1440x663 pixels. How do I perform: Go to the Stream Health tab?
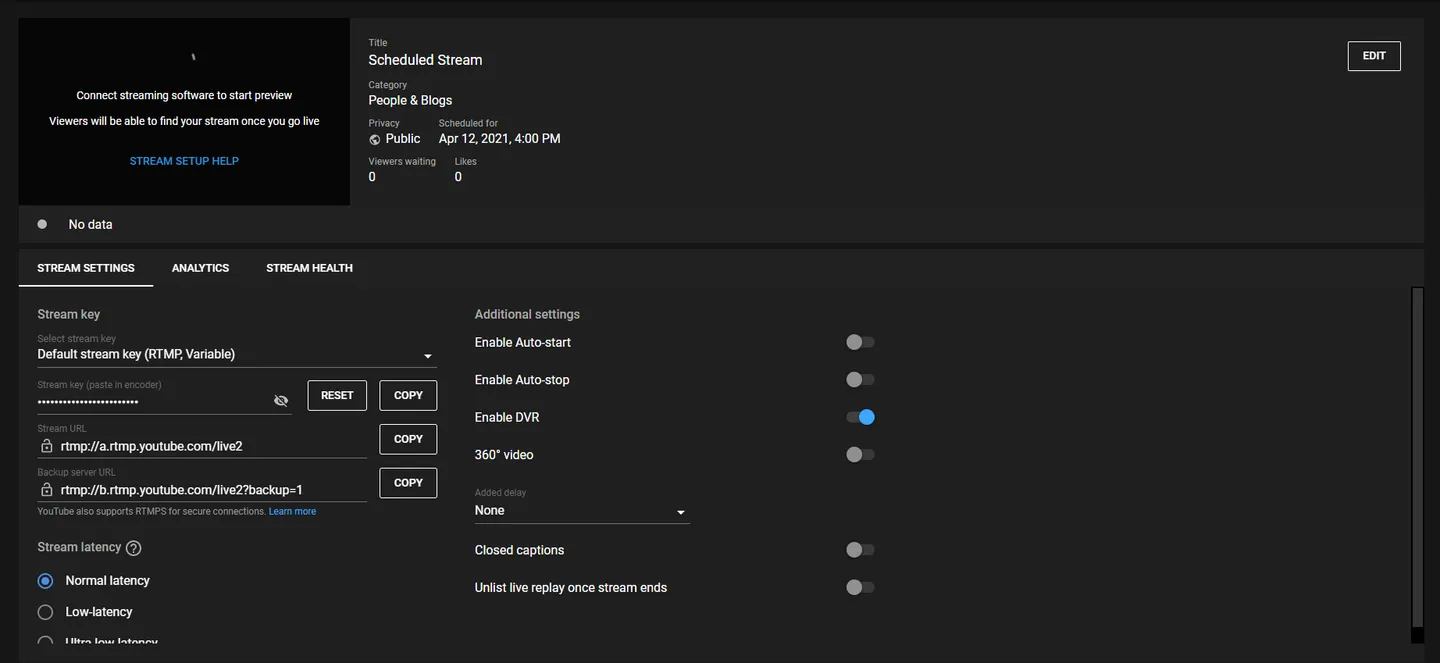click(309, 268)
